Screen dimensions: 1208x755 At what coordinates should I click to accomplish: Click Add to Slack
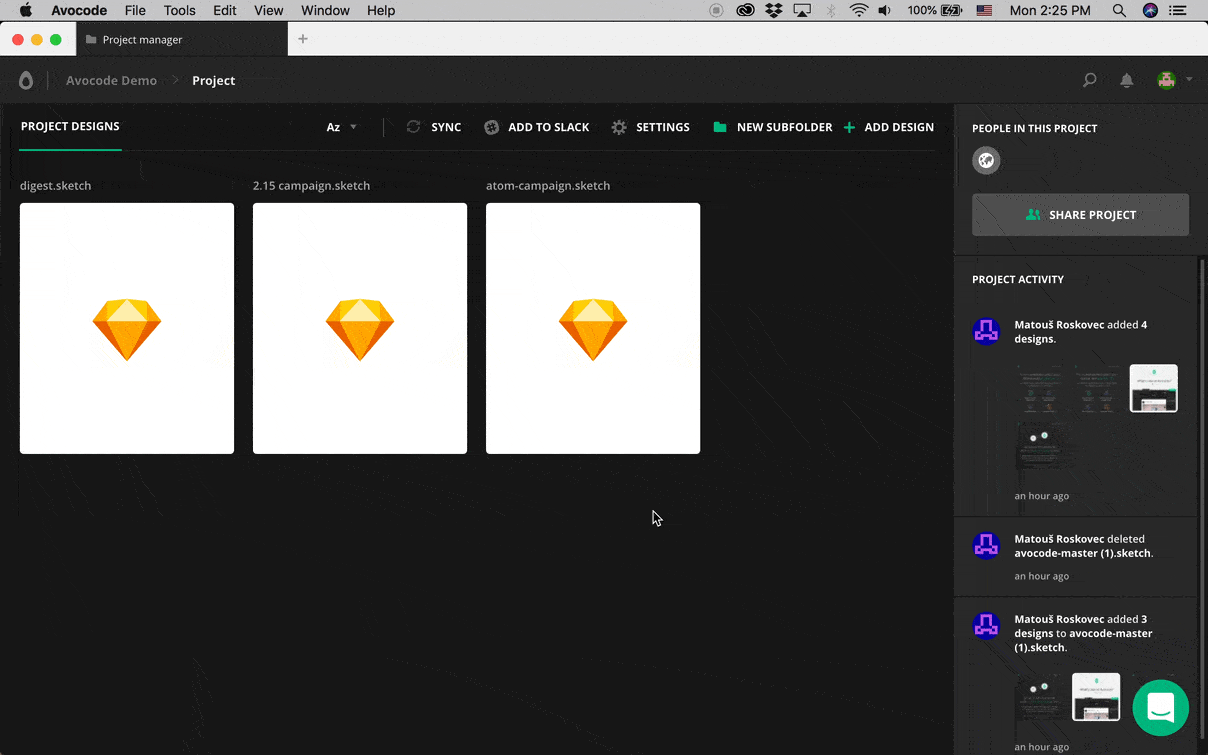tap(537, 127)
